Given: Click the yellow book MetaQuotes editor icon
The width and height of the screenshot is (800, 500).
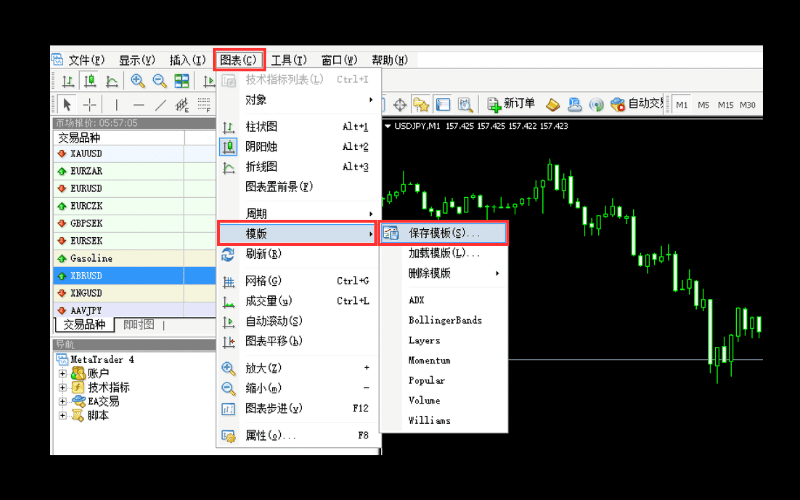Looking at the screenshot, I should tap(553, 105).
